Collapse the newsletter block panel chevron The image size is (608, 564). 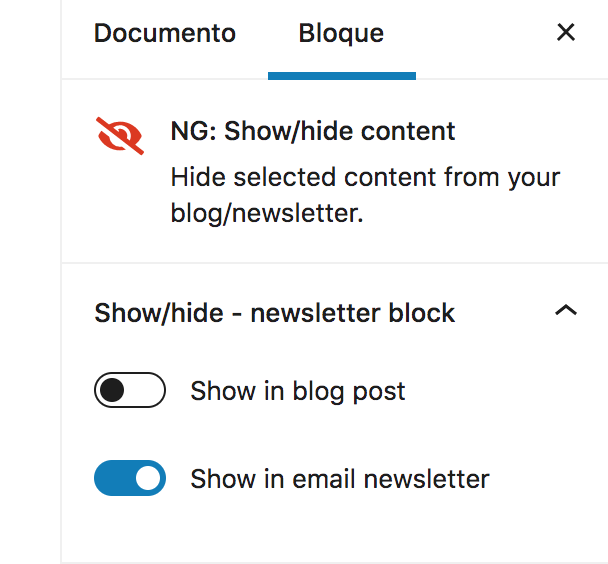[566, 311]
